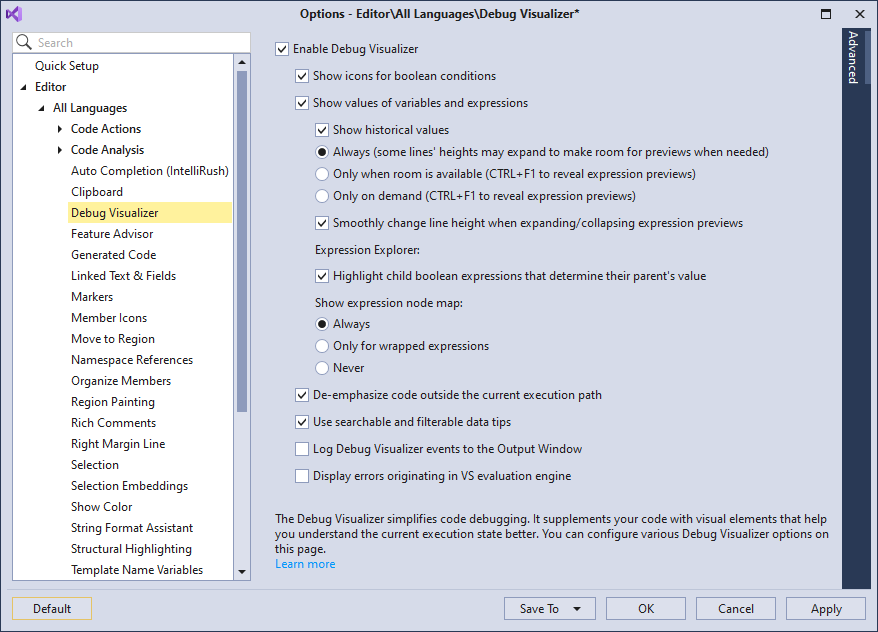Apply the option changes
The image size is (878, 632).
tap(826, 608)
